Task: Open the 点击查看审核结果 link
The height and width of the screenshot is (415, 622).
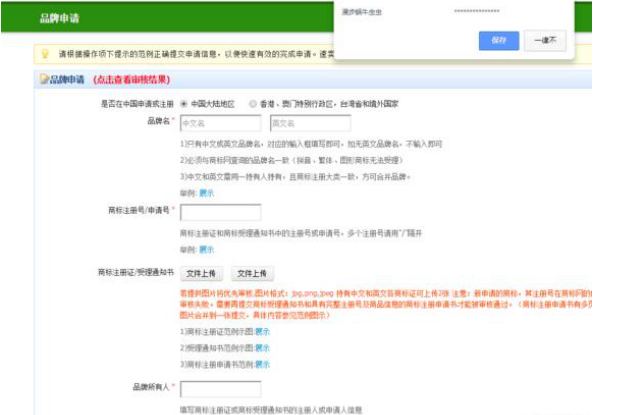Action: click(x=132, y=80)
